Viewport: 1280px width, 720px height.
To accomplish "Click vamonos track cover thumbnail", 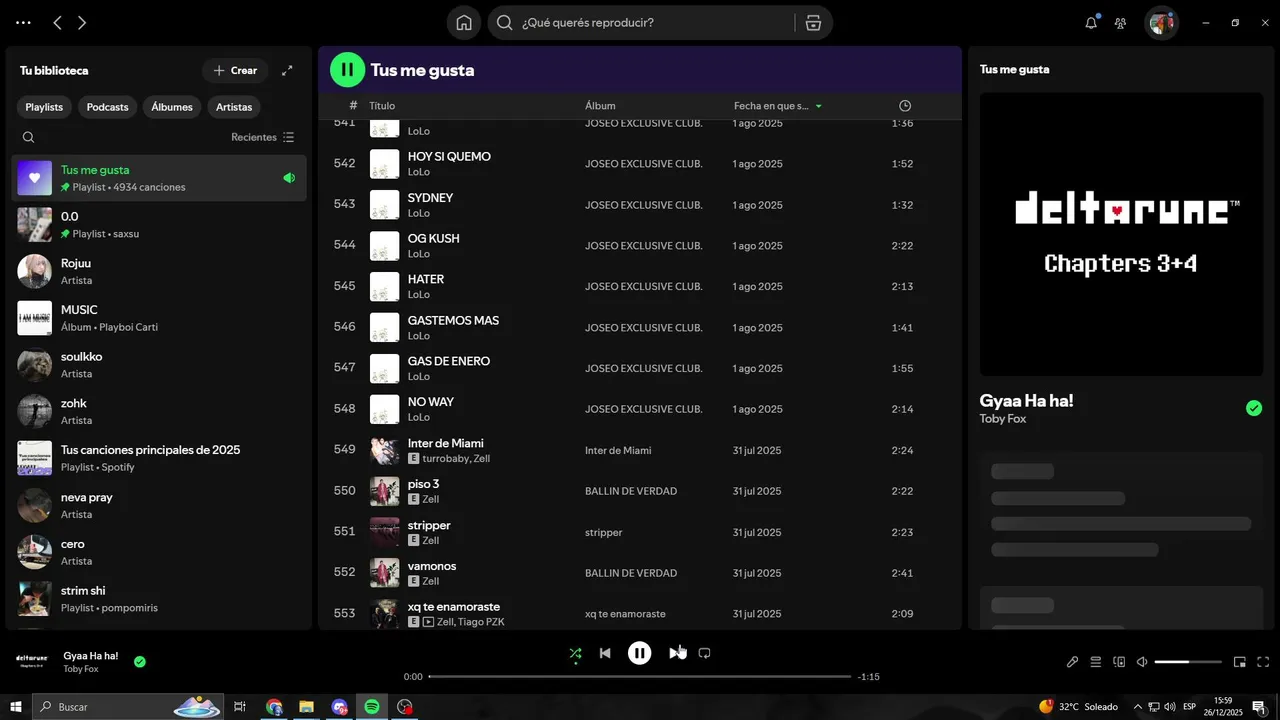I will click(x=385, y=573).
